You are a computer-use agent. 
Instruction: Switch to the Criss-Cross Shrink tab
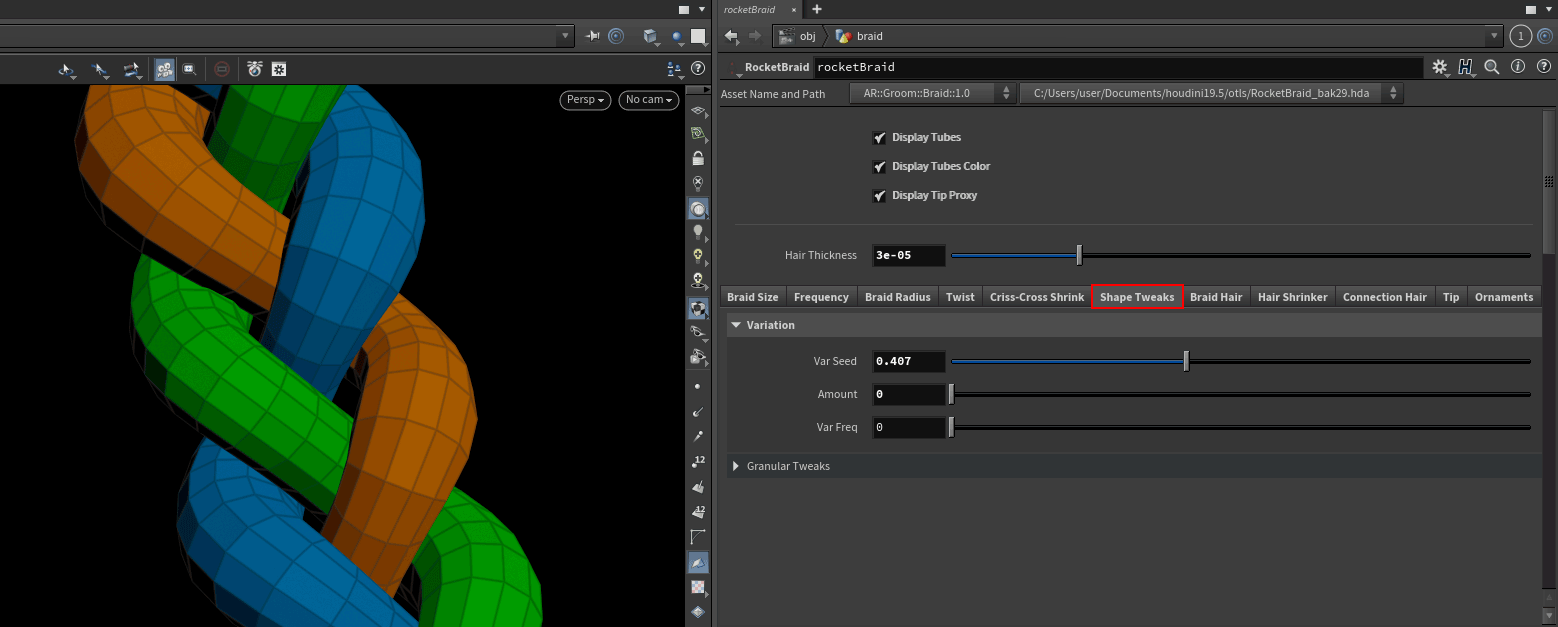1037,297
